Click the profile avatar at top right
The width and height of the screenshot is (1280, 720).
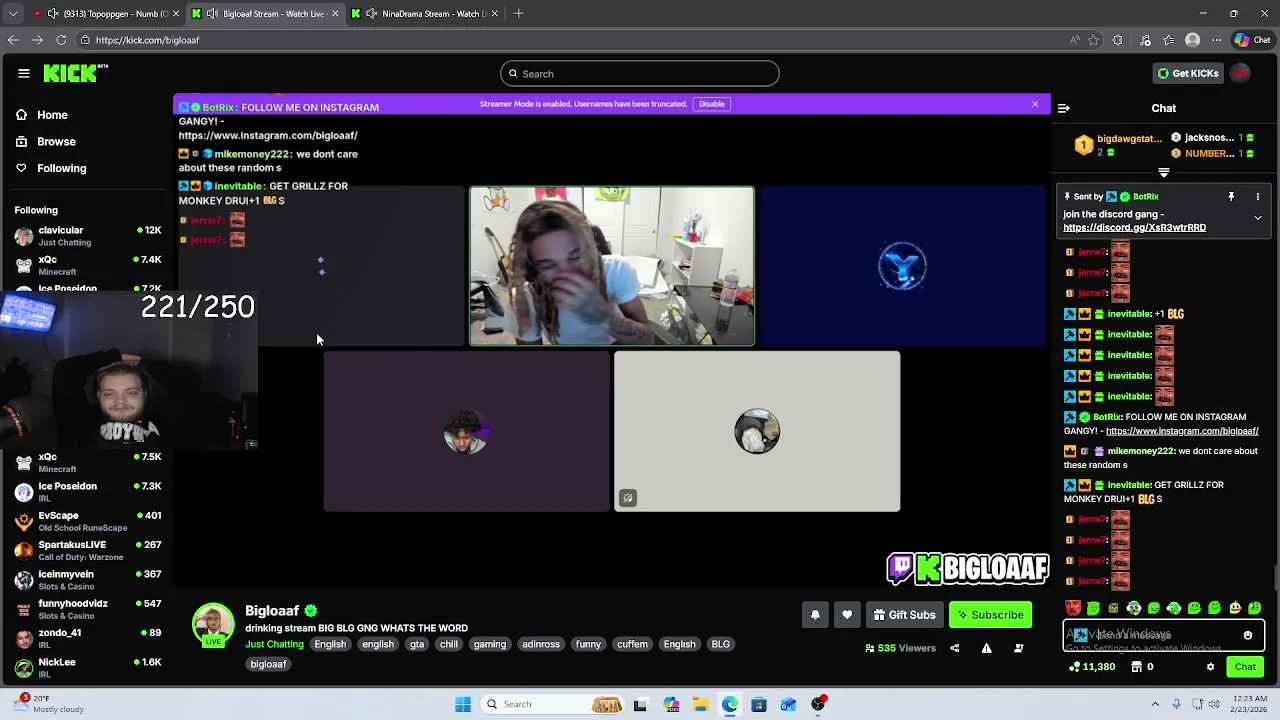click(1240, 73)
